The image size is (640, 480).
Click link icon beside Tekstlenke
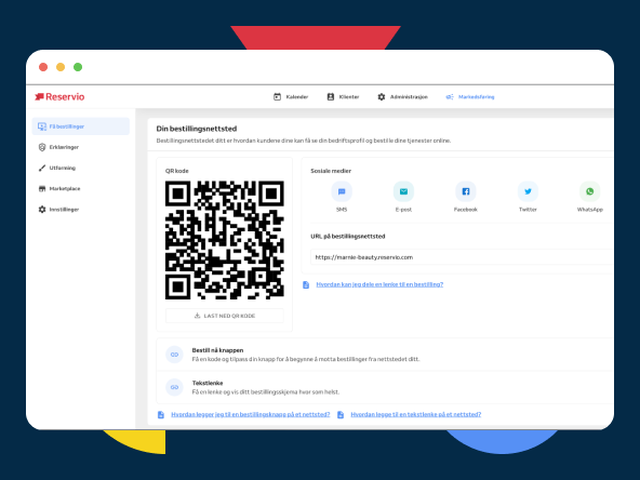[174, 387]
